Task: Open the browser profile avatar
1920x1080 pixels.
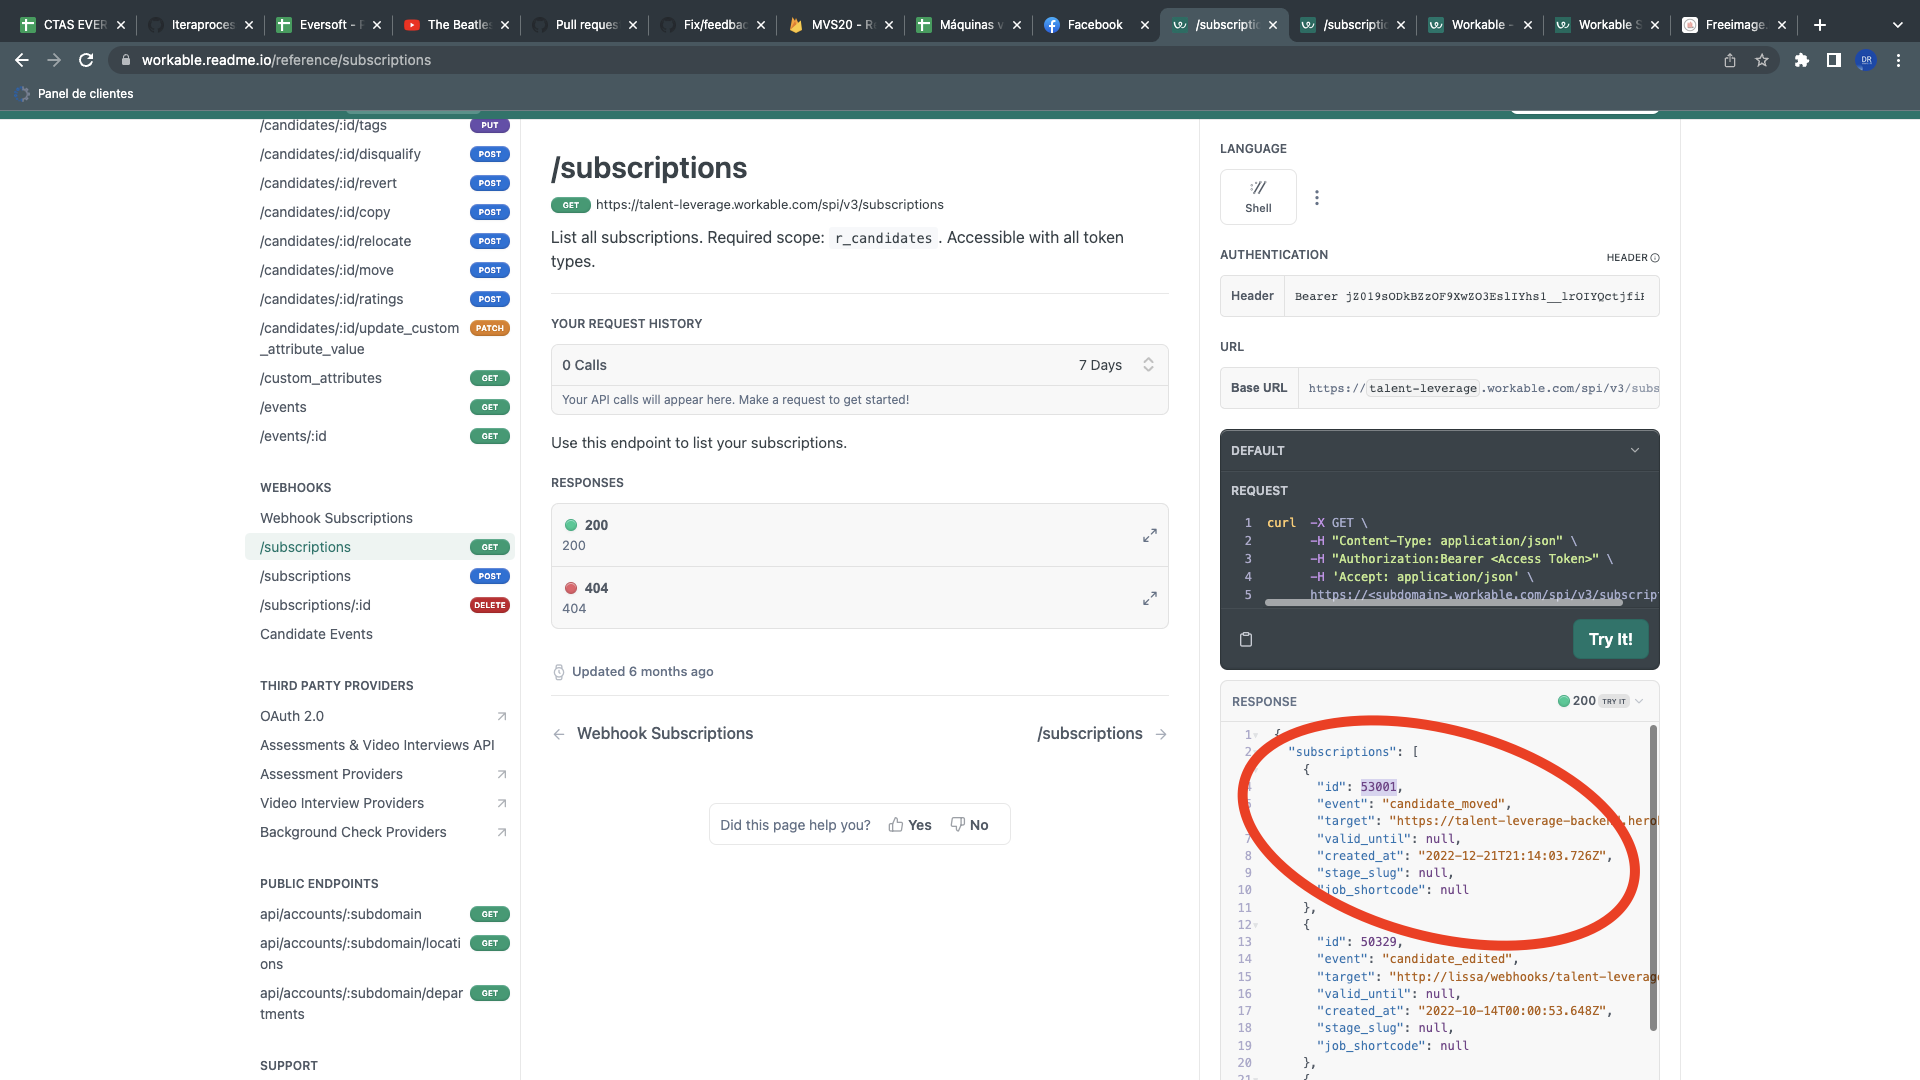Action: [1866, 60]
